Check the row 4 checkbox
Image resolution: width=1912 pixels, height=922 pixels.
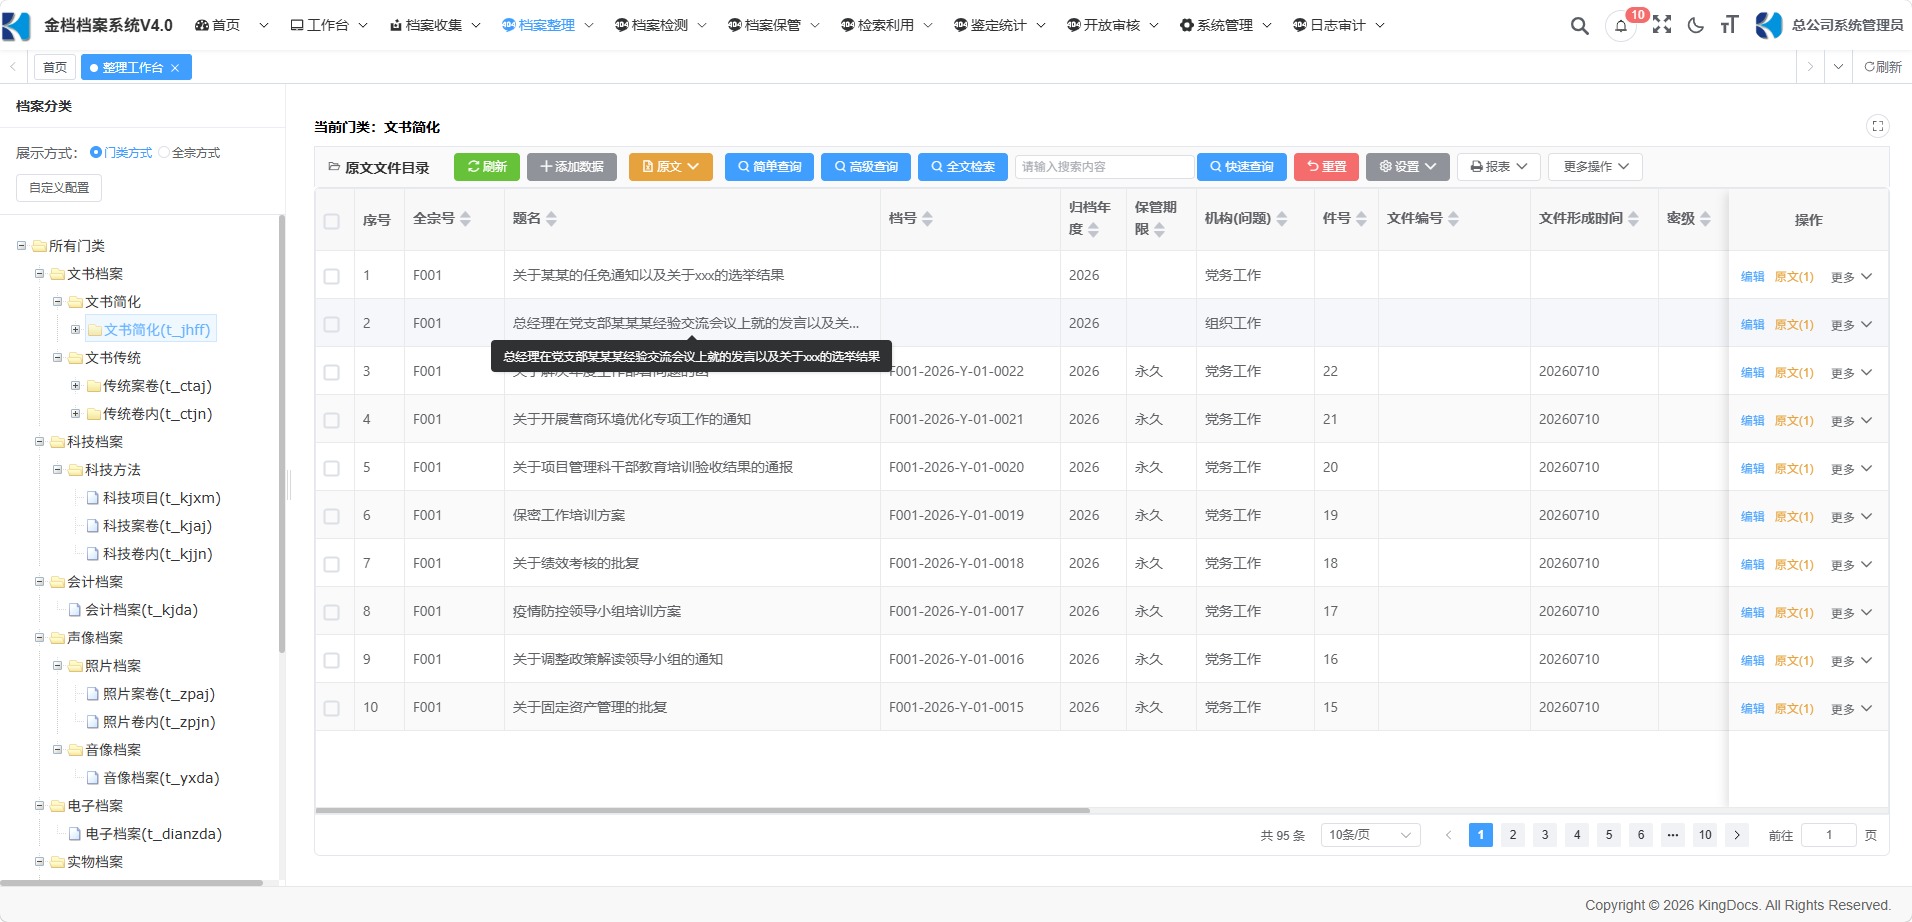(x=332, y=420)
